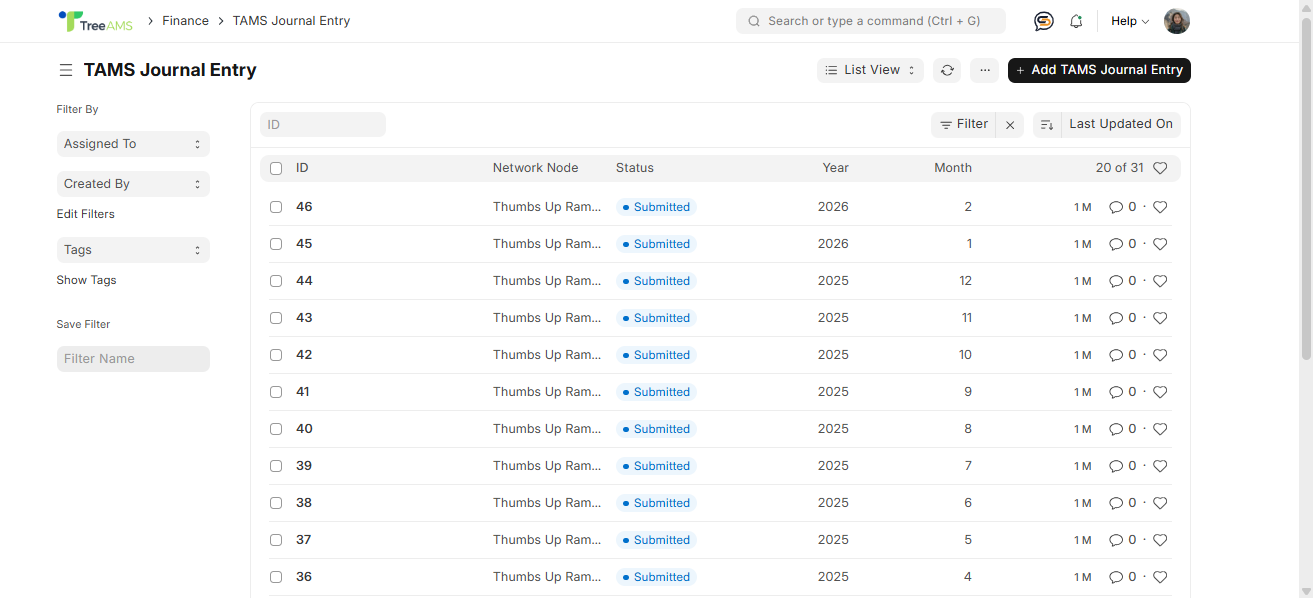This screenshot has height=598, width=1313.
Task: Click the Edit Filters link
Action: click(x=85, y=214)
